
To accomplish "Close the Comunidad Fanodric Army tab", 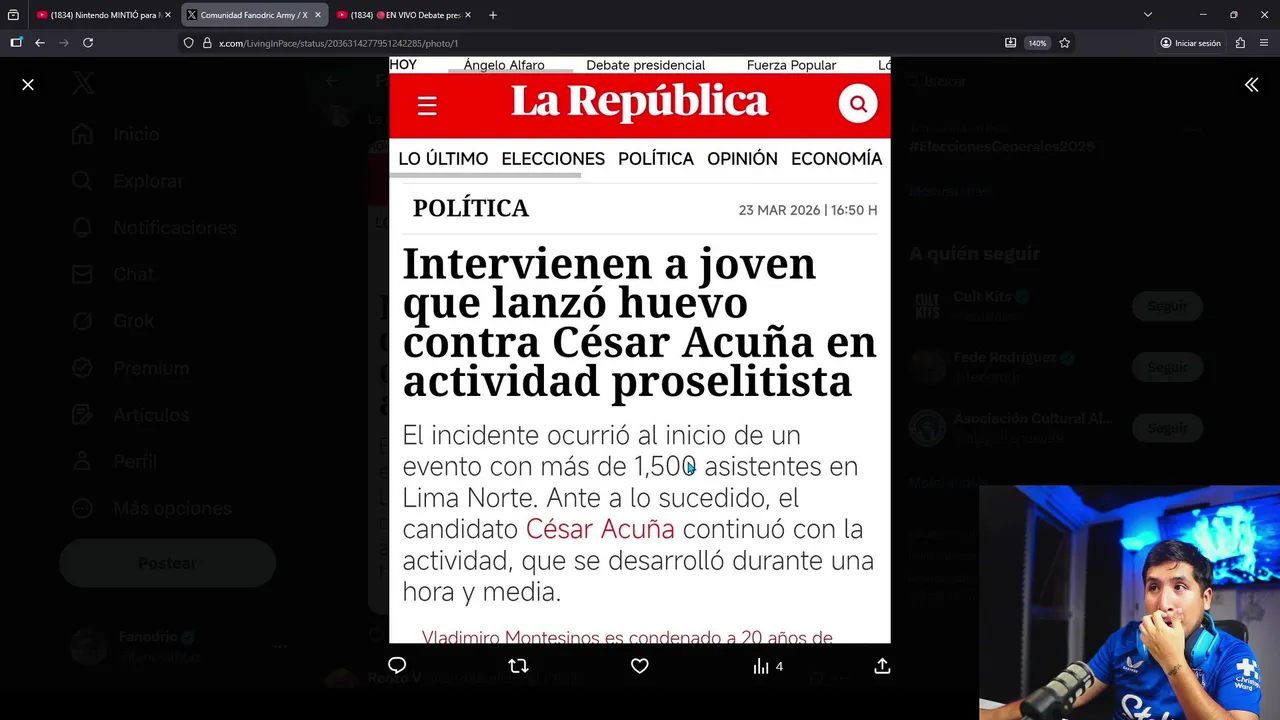I will pyautogui.click(x=318, y=15).
